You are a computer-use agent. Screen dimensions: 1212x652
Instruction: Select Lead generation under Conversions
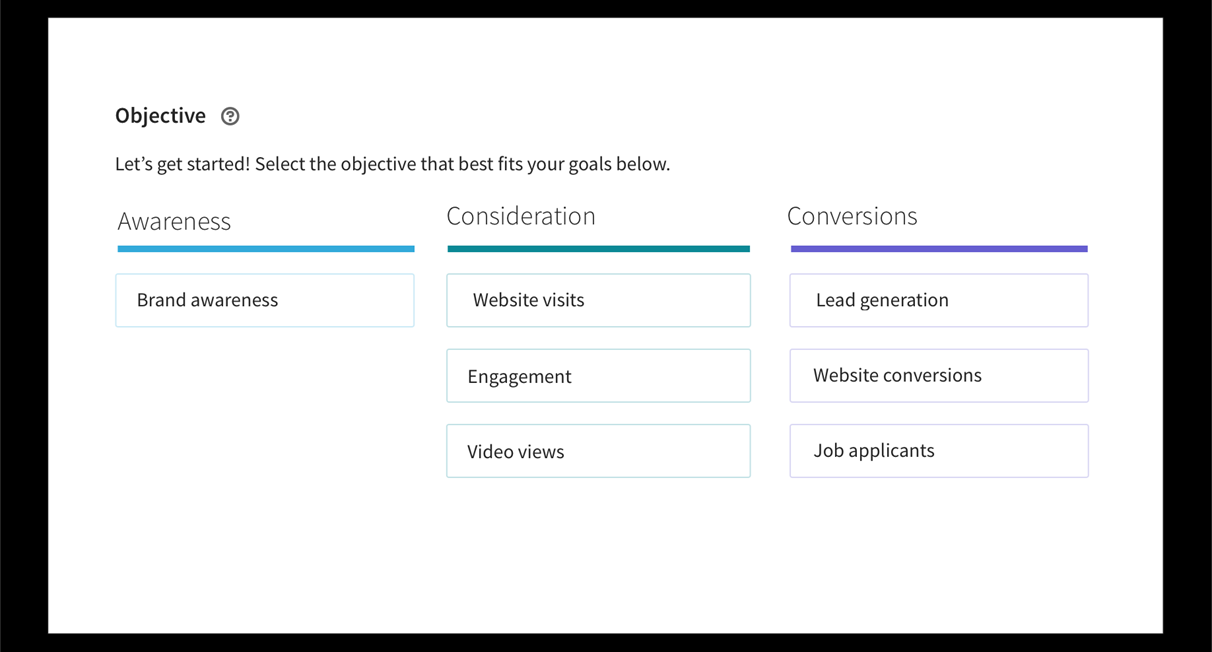click(938, 300)
